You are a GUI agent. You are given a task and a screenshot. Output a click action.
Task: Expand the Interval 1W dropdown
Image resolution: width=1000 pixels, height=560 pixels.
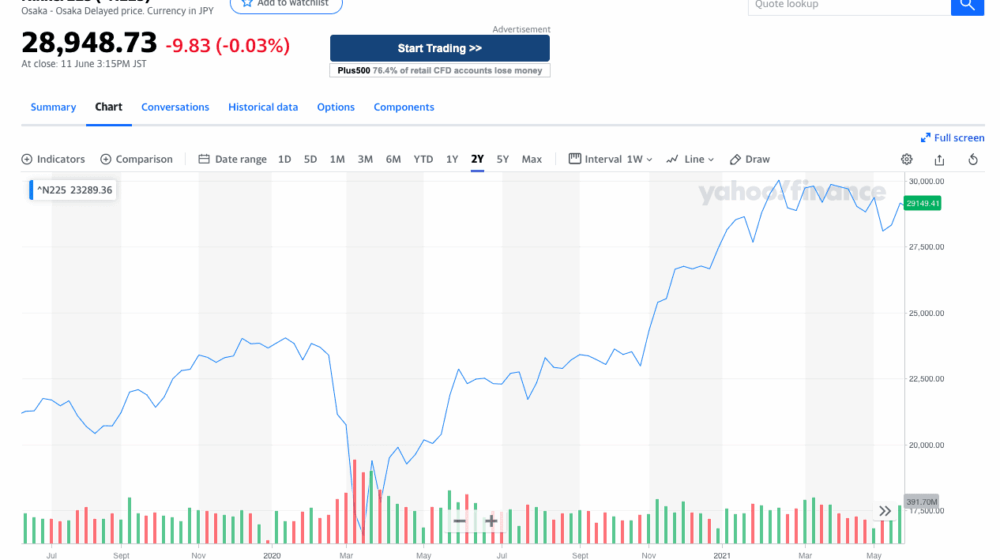tap(610, 159)
